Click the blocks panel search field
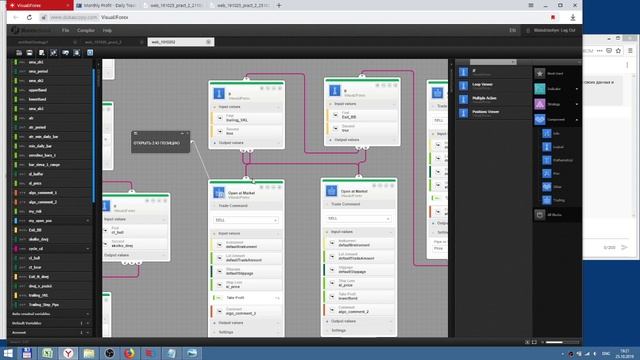 [493, 62]
